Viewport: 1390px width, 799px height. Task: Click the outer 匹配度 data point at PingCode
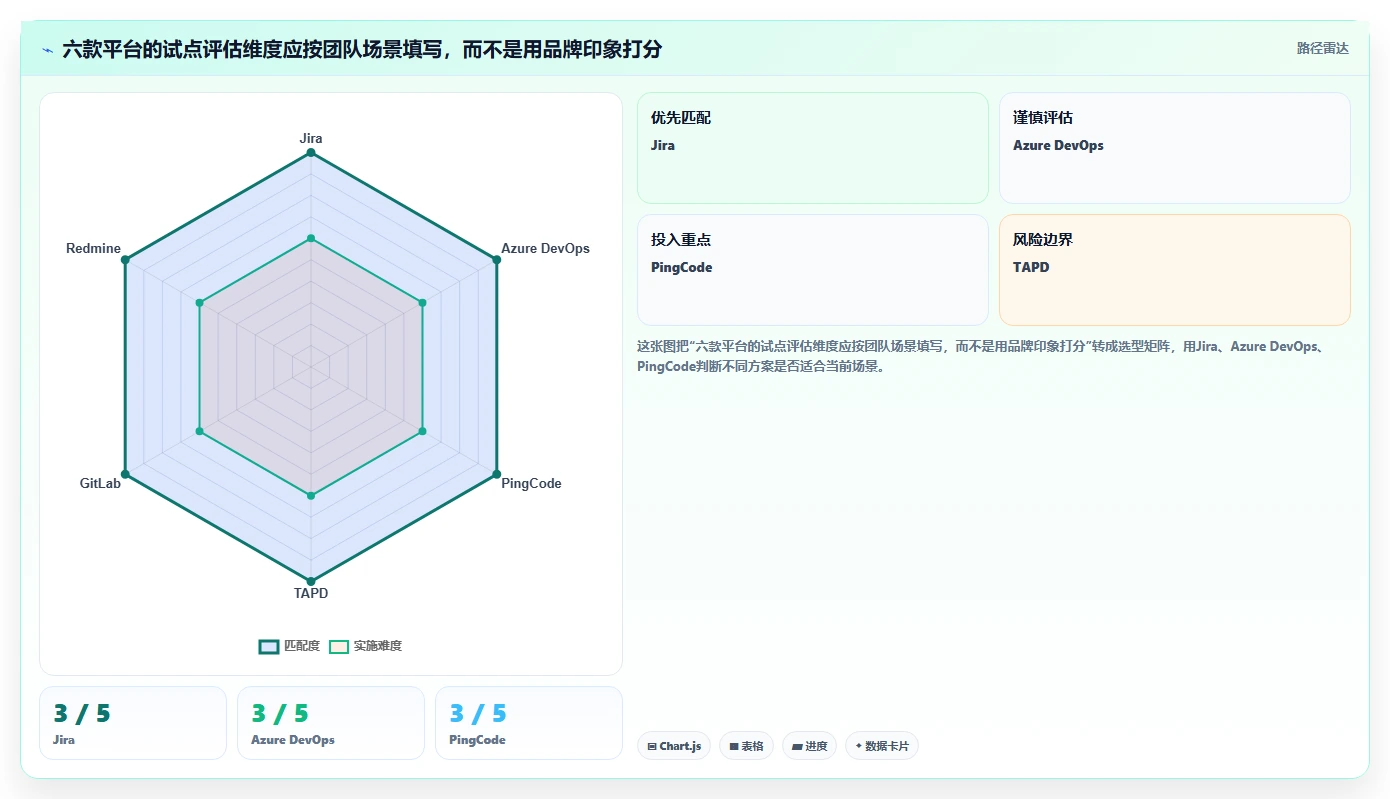click(x=497, y=474)
